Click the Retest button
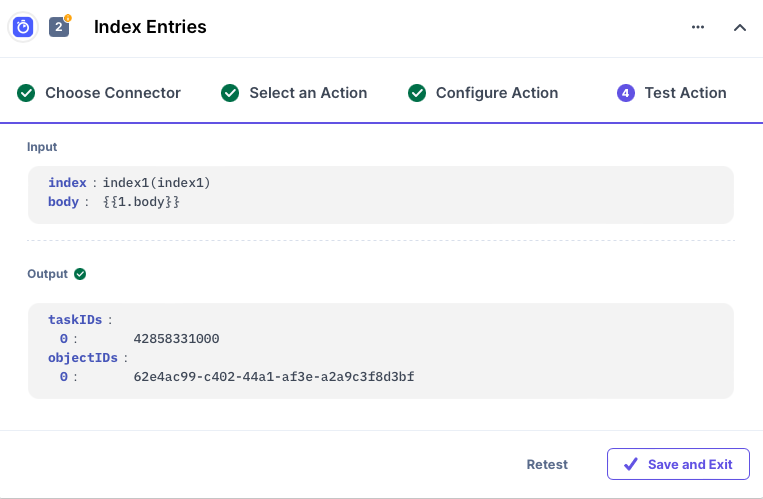This screenshot has height=499, width=763. pyautogui.click(x=547, y=464)
